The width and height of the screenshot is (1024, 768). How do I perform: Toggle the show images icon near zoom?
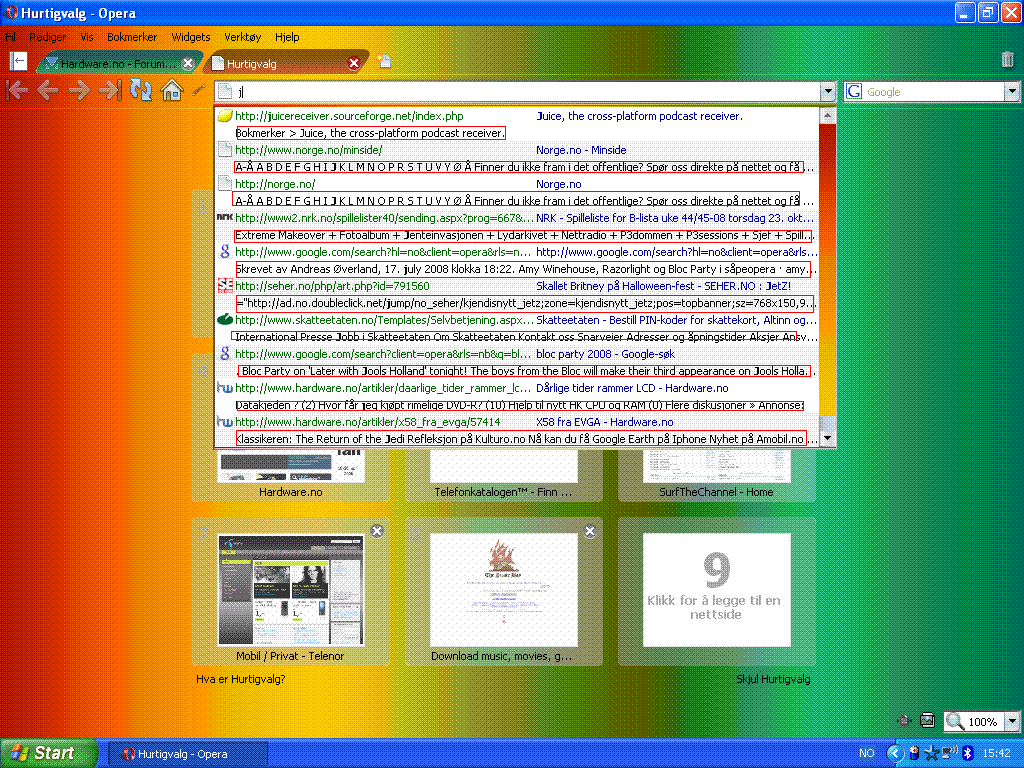[x=927, y=721]
